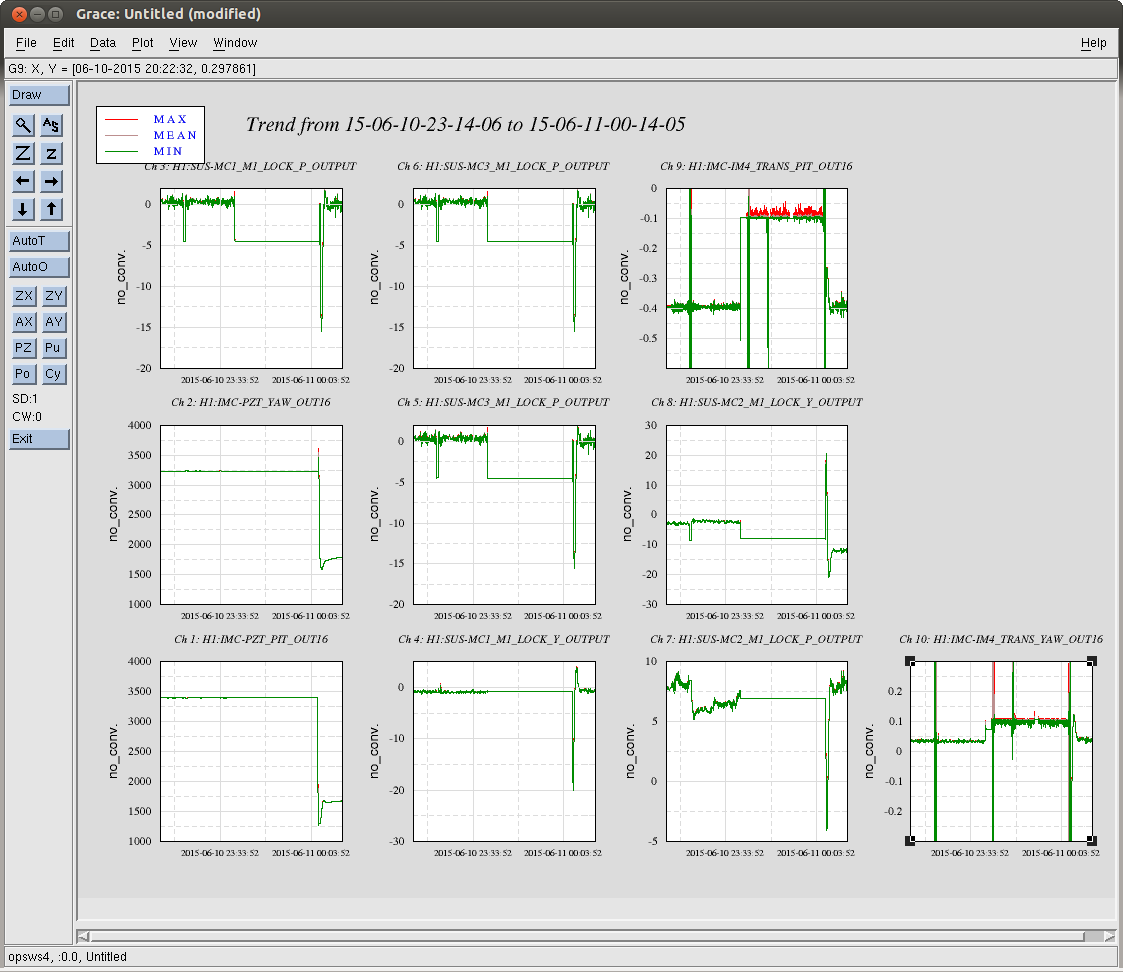The width and height of the screenshot is (1123, 972).
Task: Open the Edit menu
Action: pos(64,43)
